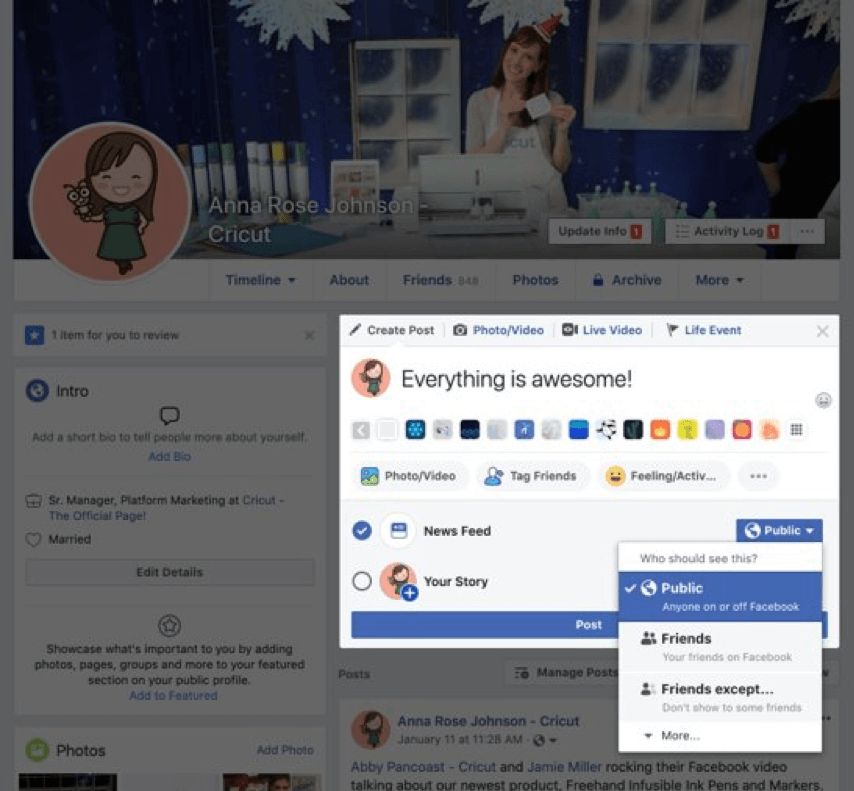Open the emoji picker in the post box
Image resolution: width=854 pixels, height=791 pixels.
823,400
